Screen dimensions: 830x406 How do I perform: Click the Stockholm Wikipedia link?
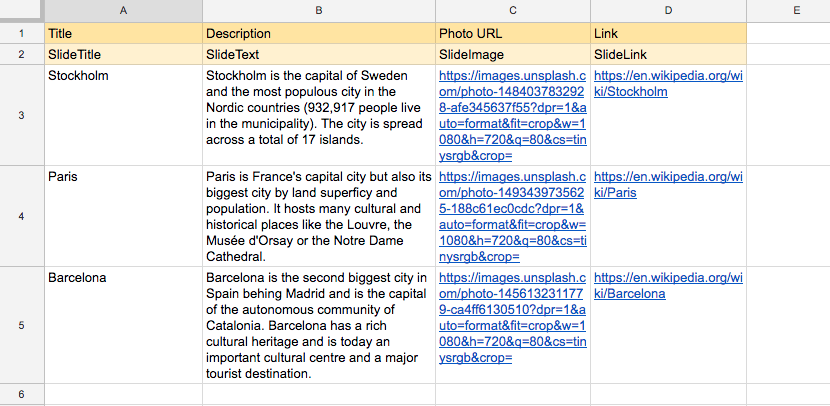667,84
